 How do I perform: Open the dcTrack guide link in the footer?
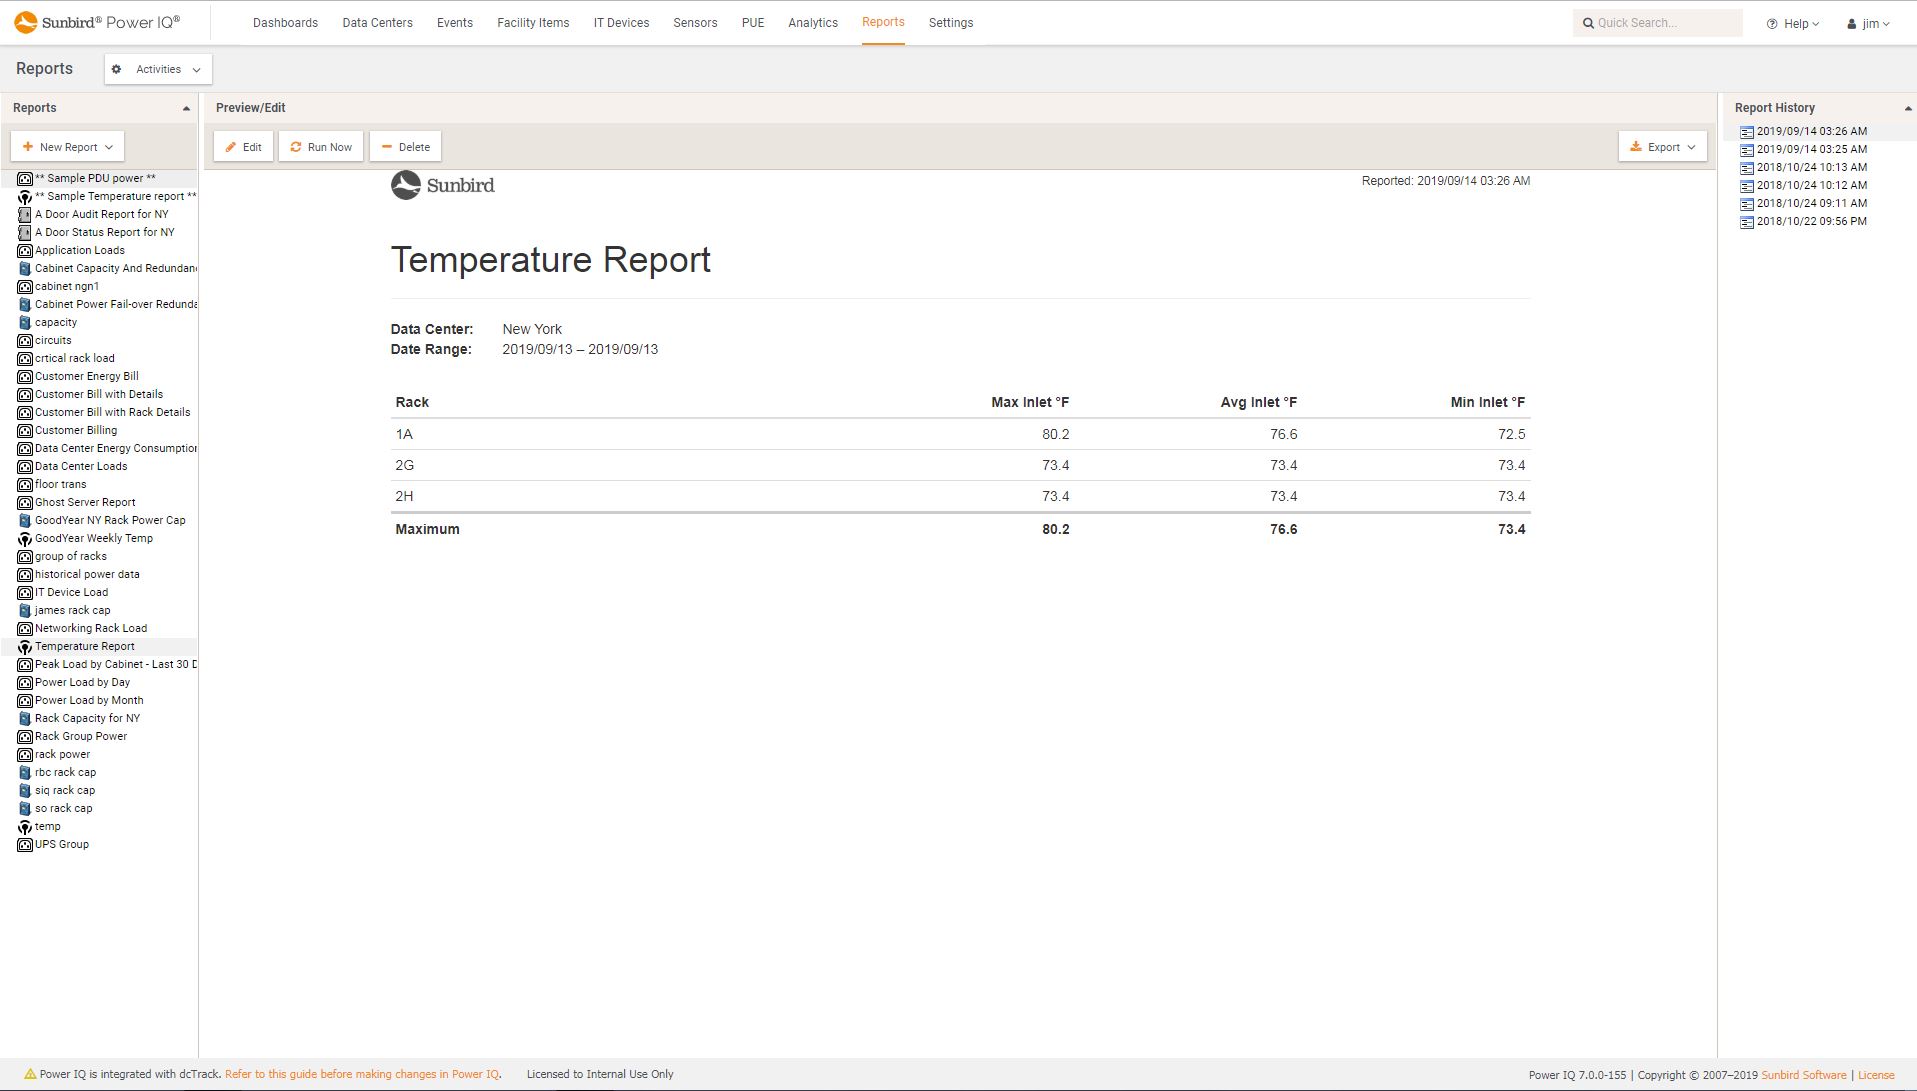(x=362, y=1074)
